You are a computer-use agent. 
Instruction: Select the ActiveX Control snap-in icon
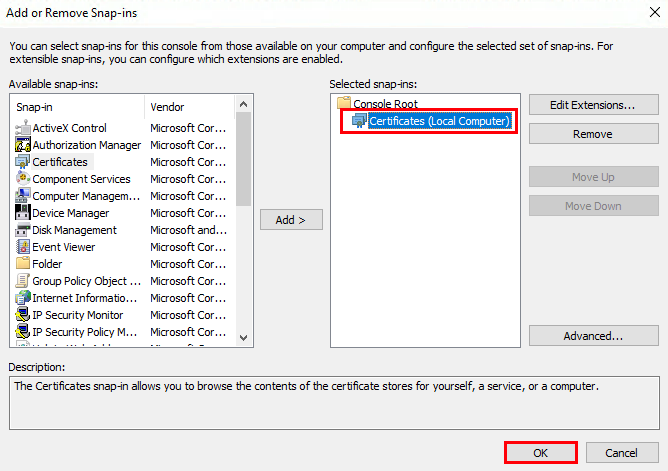(23, 128)
